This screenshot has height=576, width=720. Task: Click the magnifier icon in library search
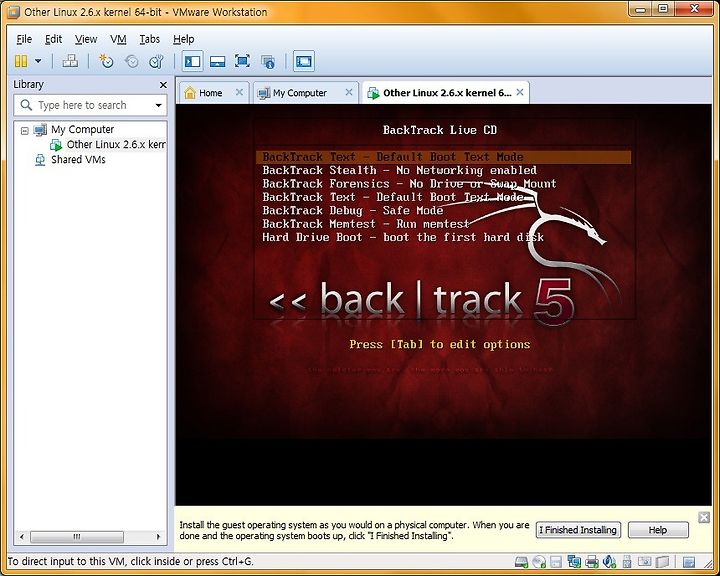[x=27, y=105]
